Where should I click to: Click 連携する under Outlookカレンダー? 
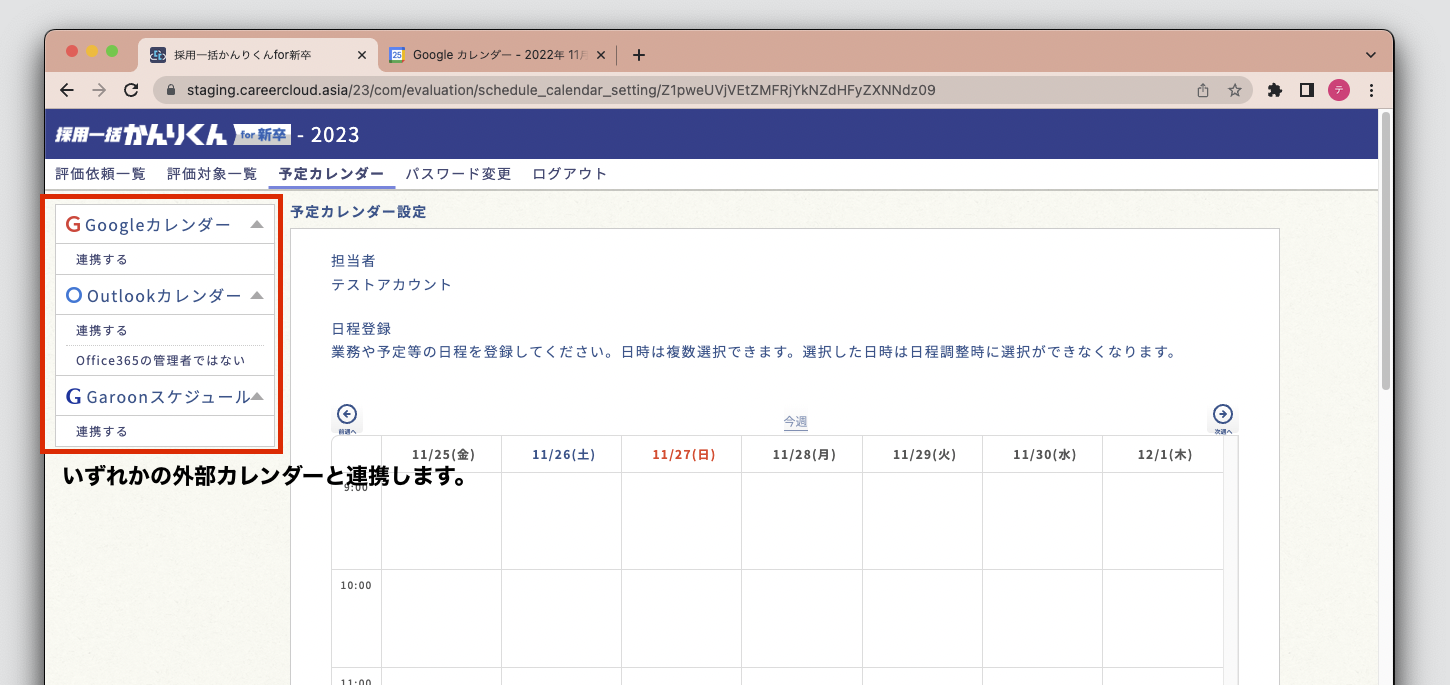point(102,331)
